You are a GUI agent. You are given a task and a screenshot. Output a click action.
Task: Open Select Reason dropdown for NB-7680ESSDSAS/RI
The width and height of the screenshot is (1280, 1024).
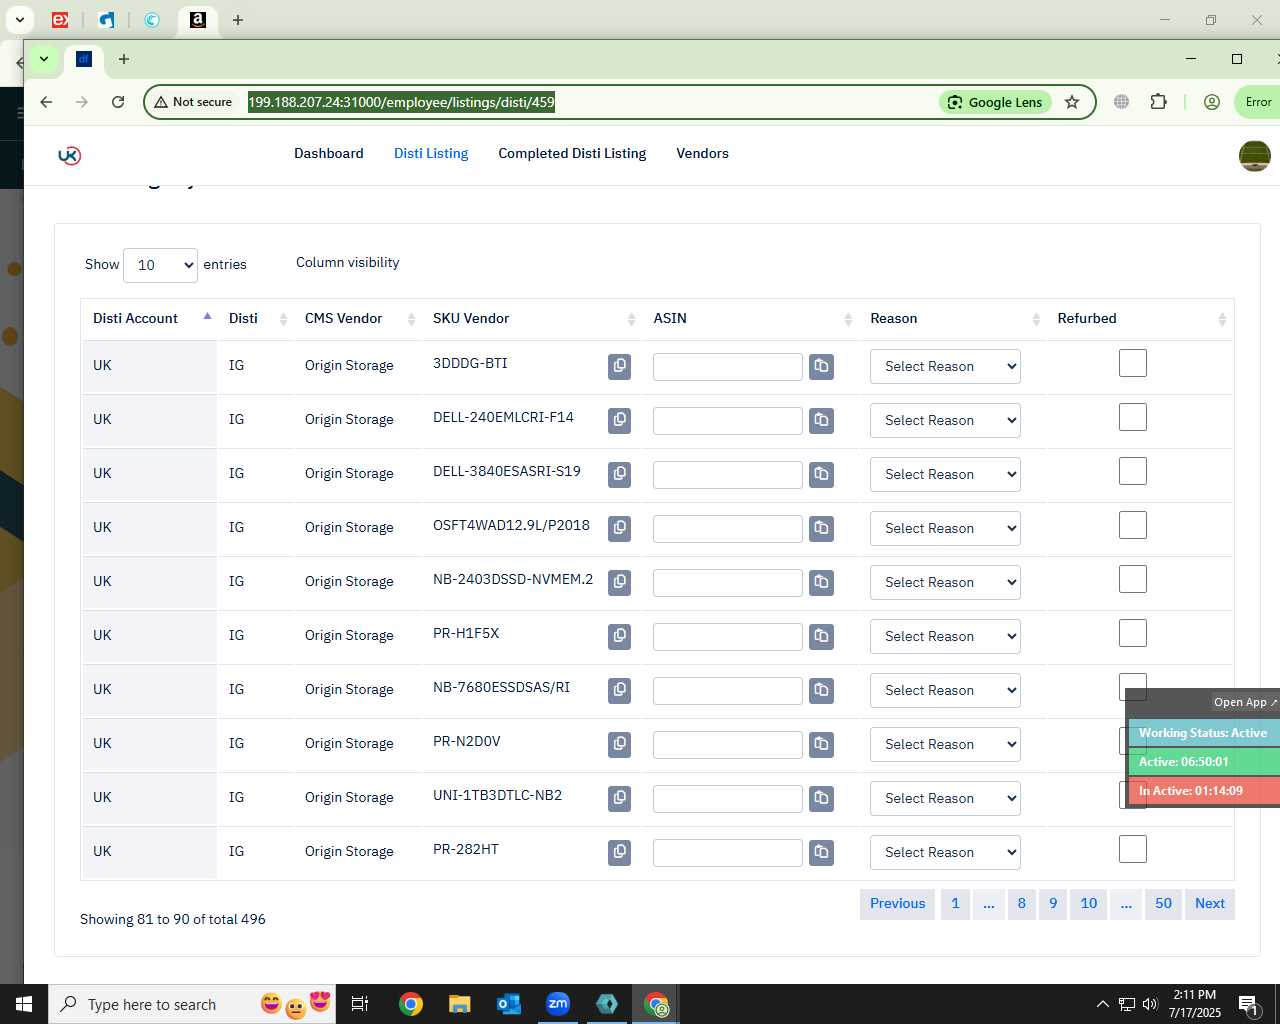945,690
